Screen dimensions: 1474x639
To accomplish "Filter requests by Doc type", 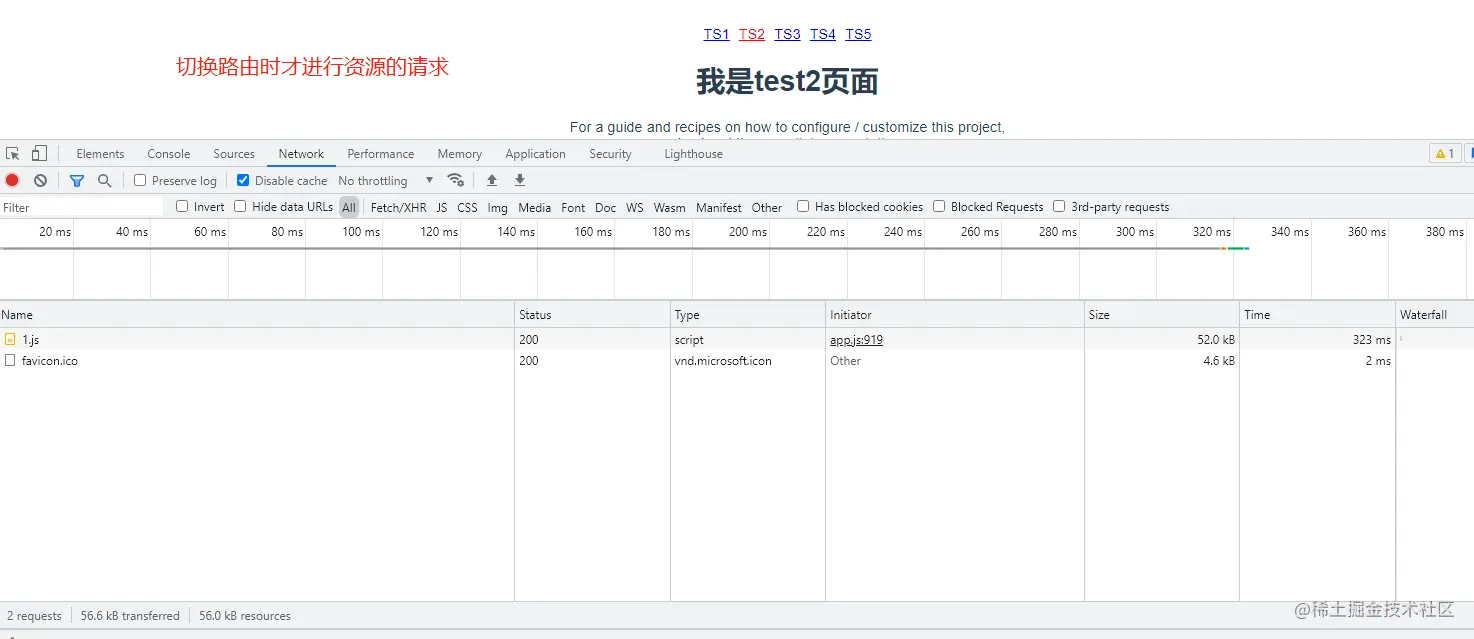I will click(606, 208).
